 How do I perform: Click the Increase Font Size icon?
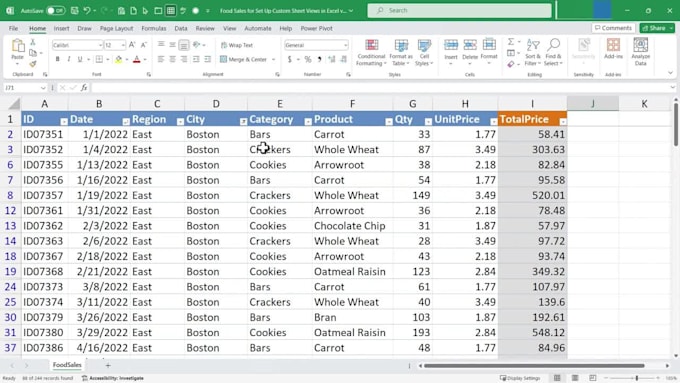pos(132,45)
